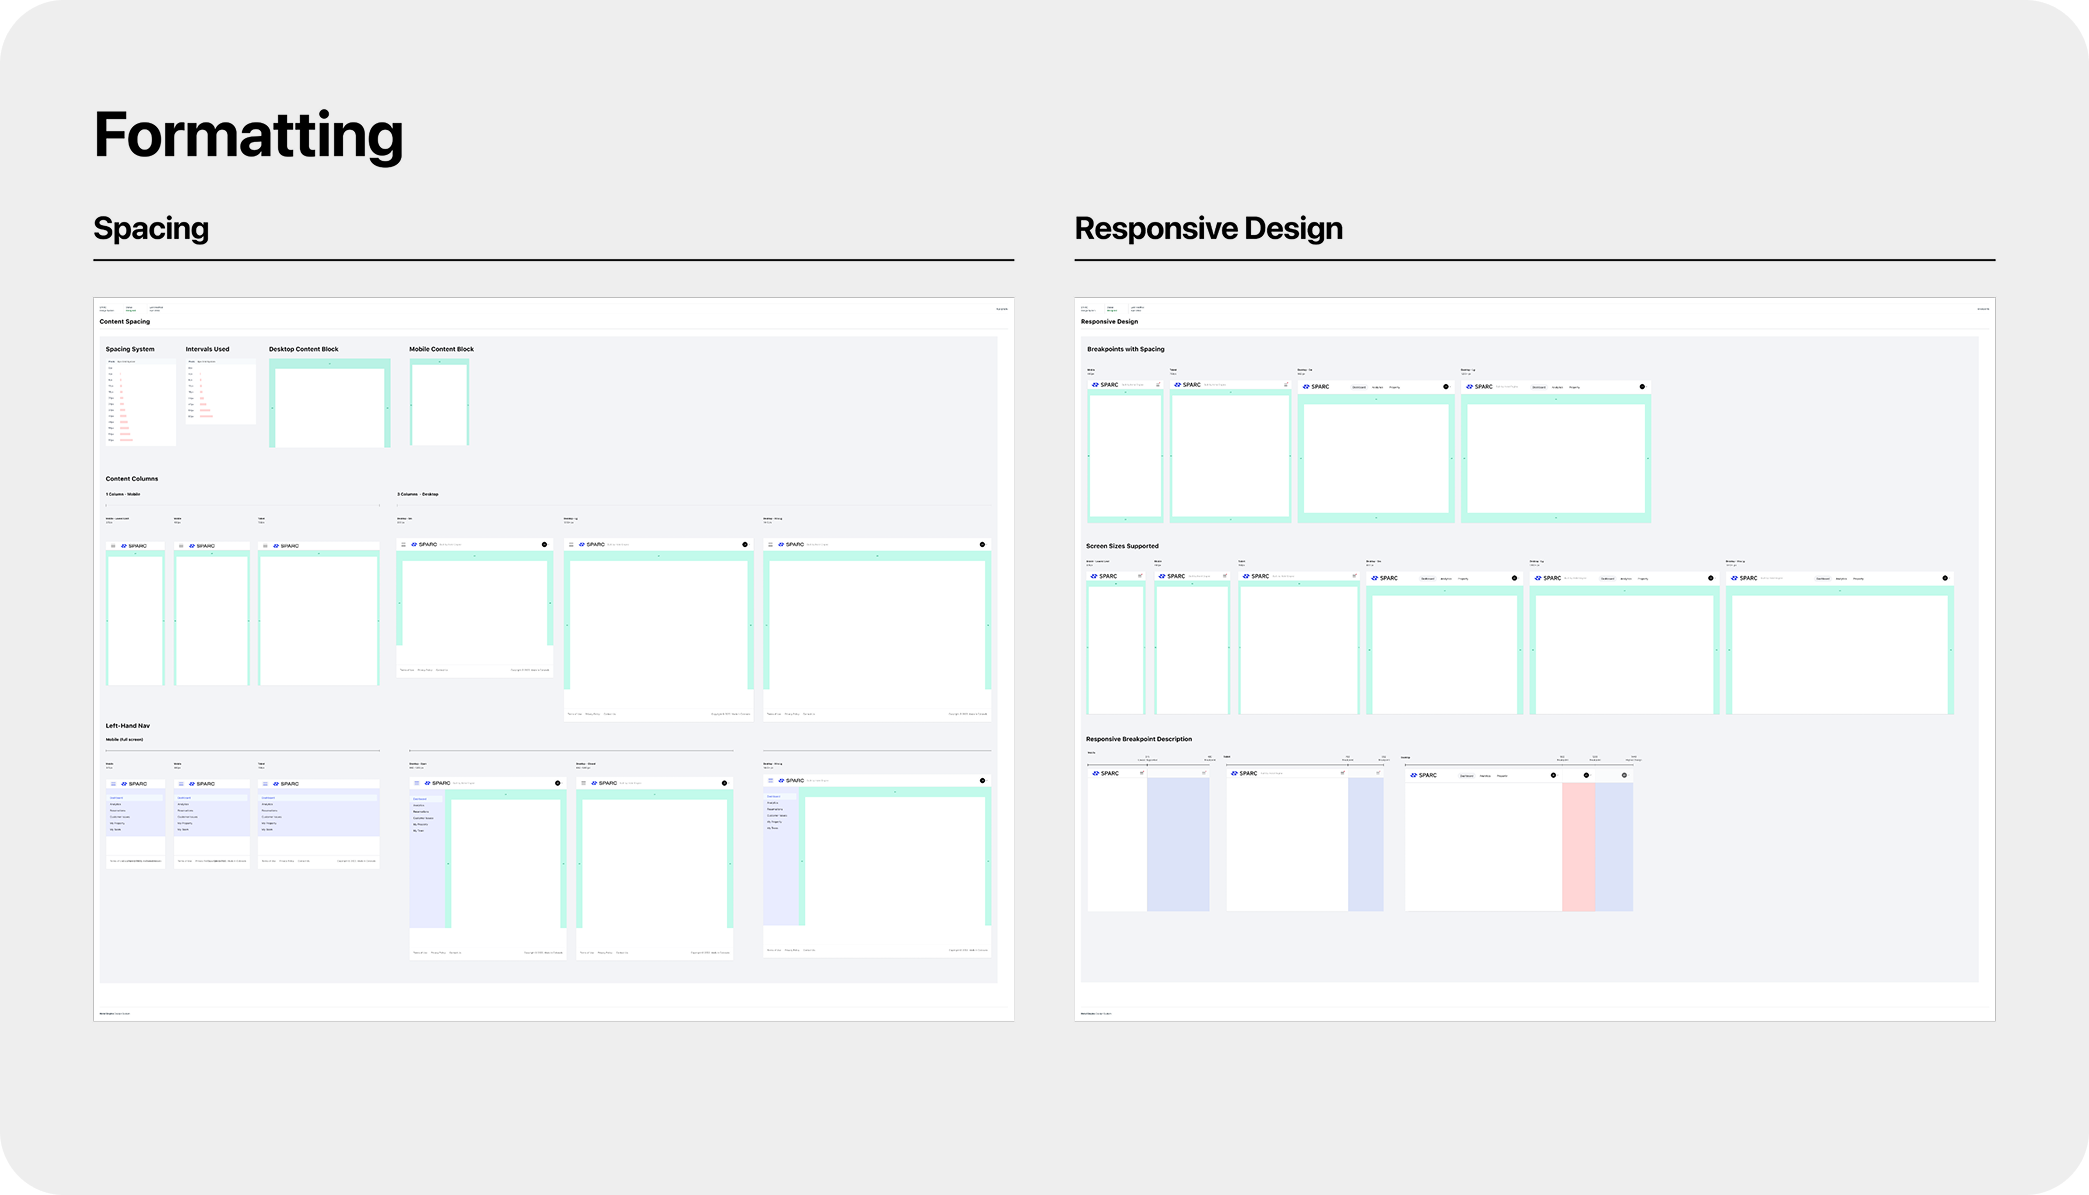This screenshot has width=2089, height=1195.
Task: Click SPARC logo in first Responsive Breakpoint Description mockup
Action: click(x=1106, y=773)
